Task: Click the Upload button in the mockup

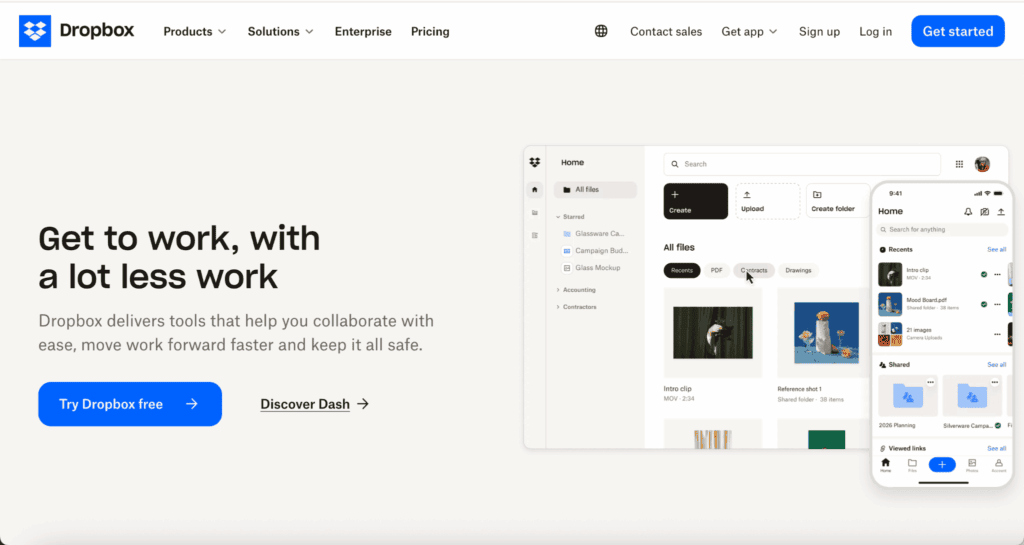Action: pos(767,201)
